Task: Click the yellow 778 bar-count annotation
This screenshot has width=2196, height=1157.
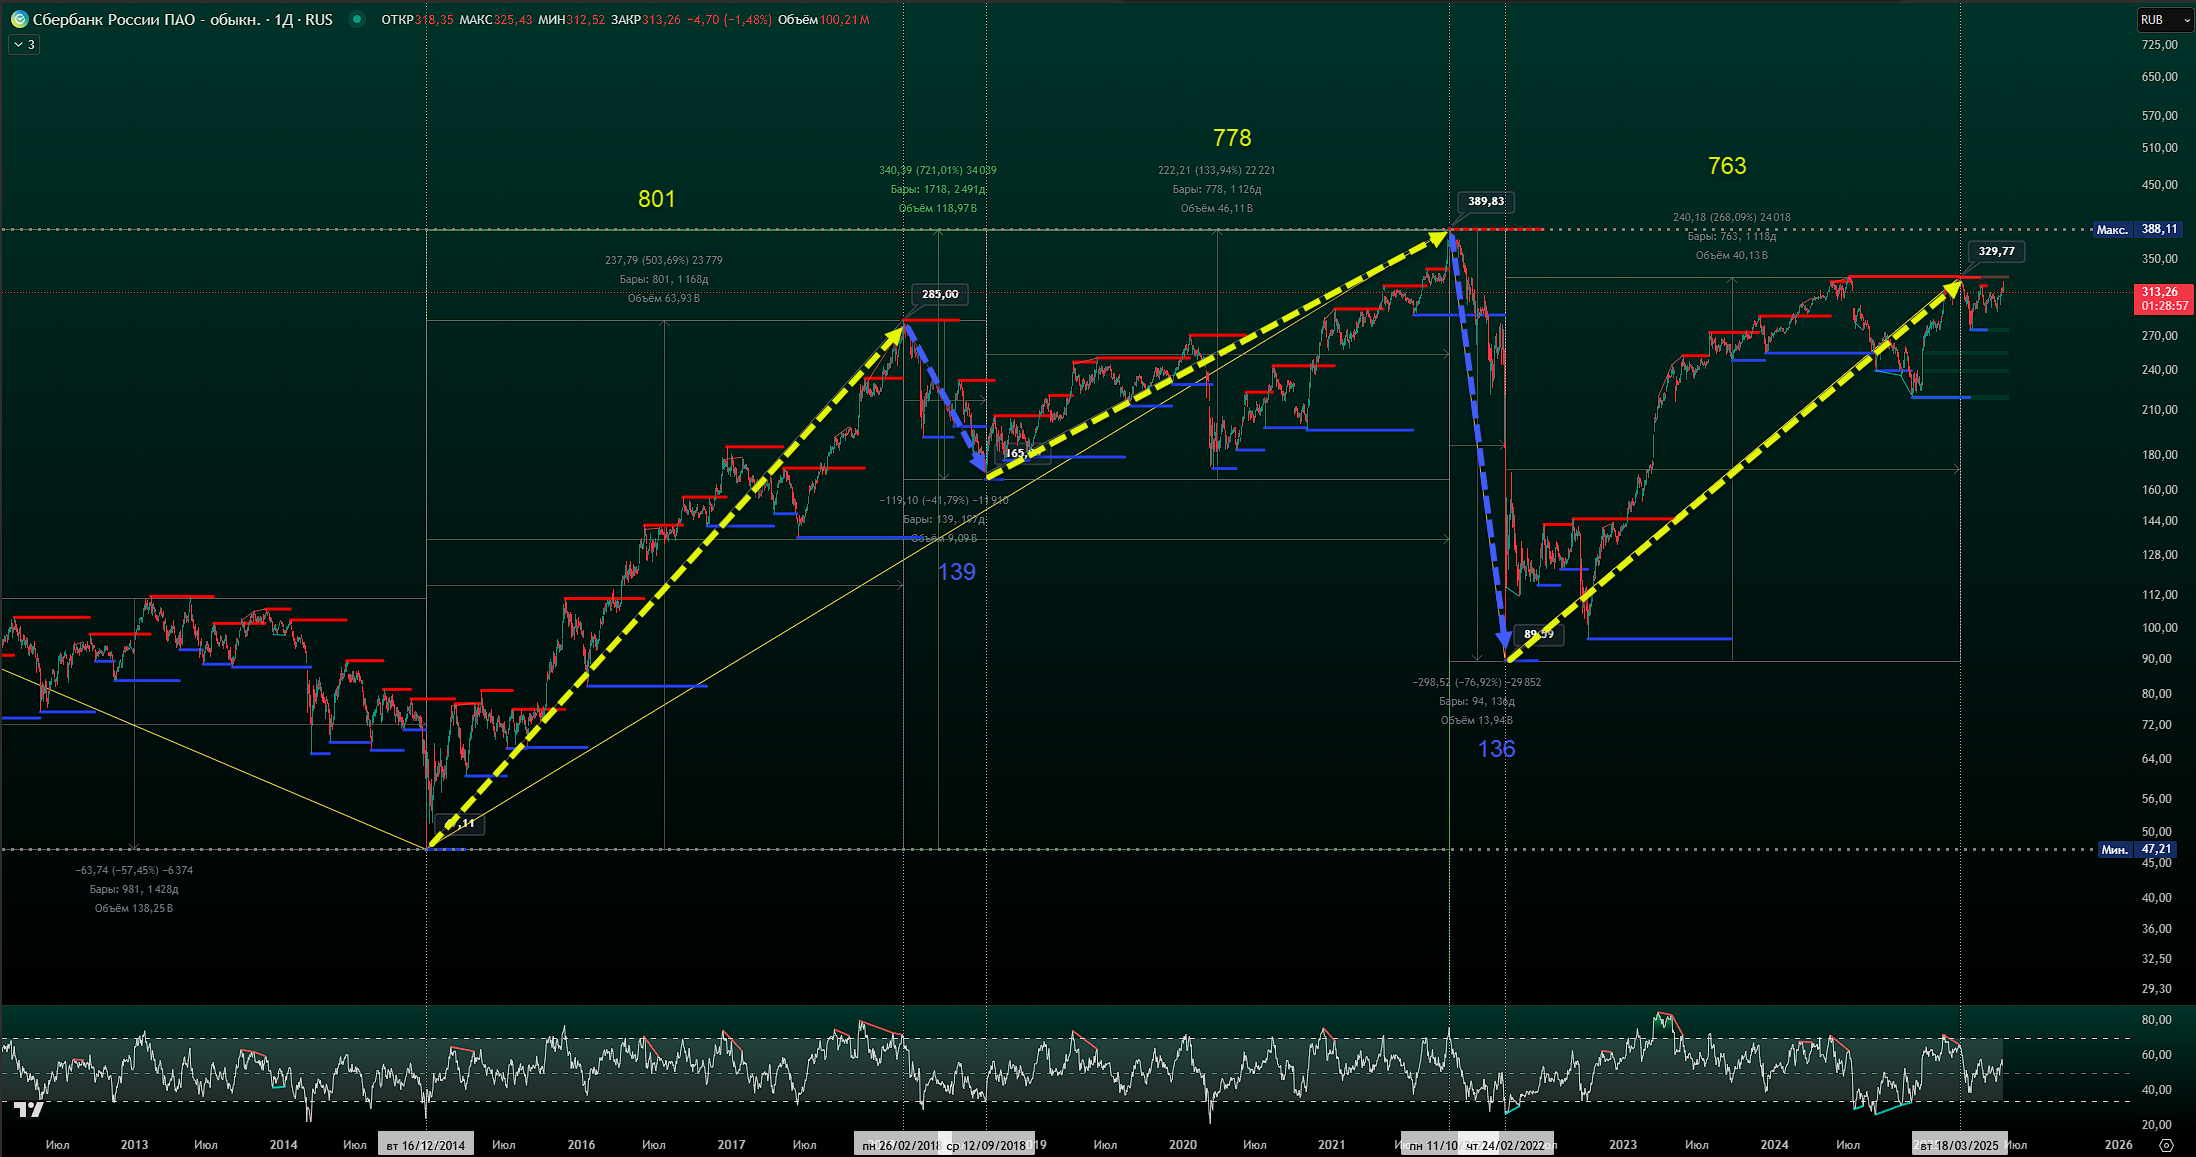Action: pos(1232,138)
